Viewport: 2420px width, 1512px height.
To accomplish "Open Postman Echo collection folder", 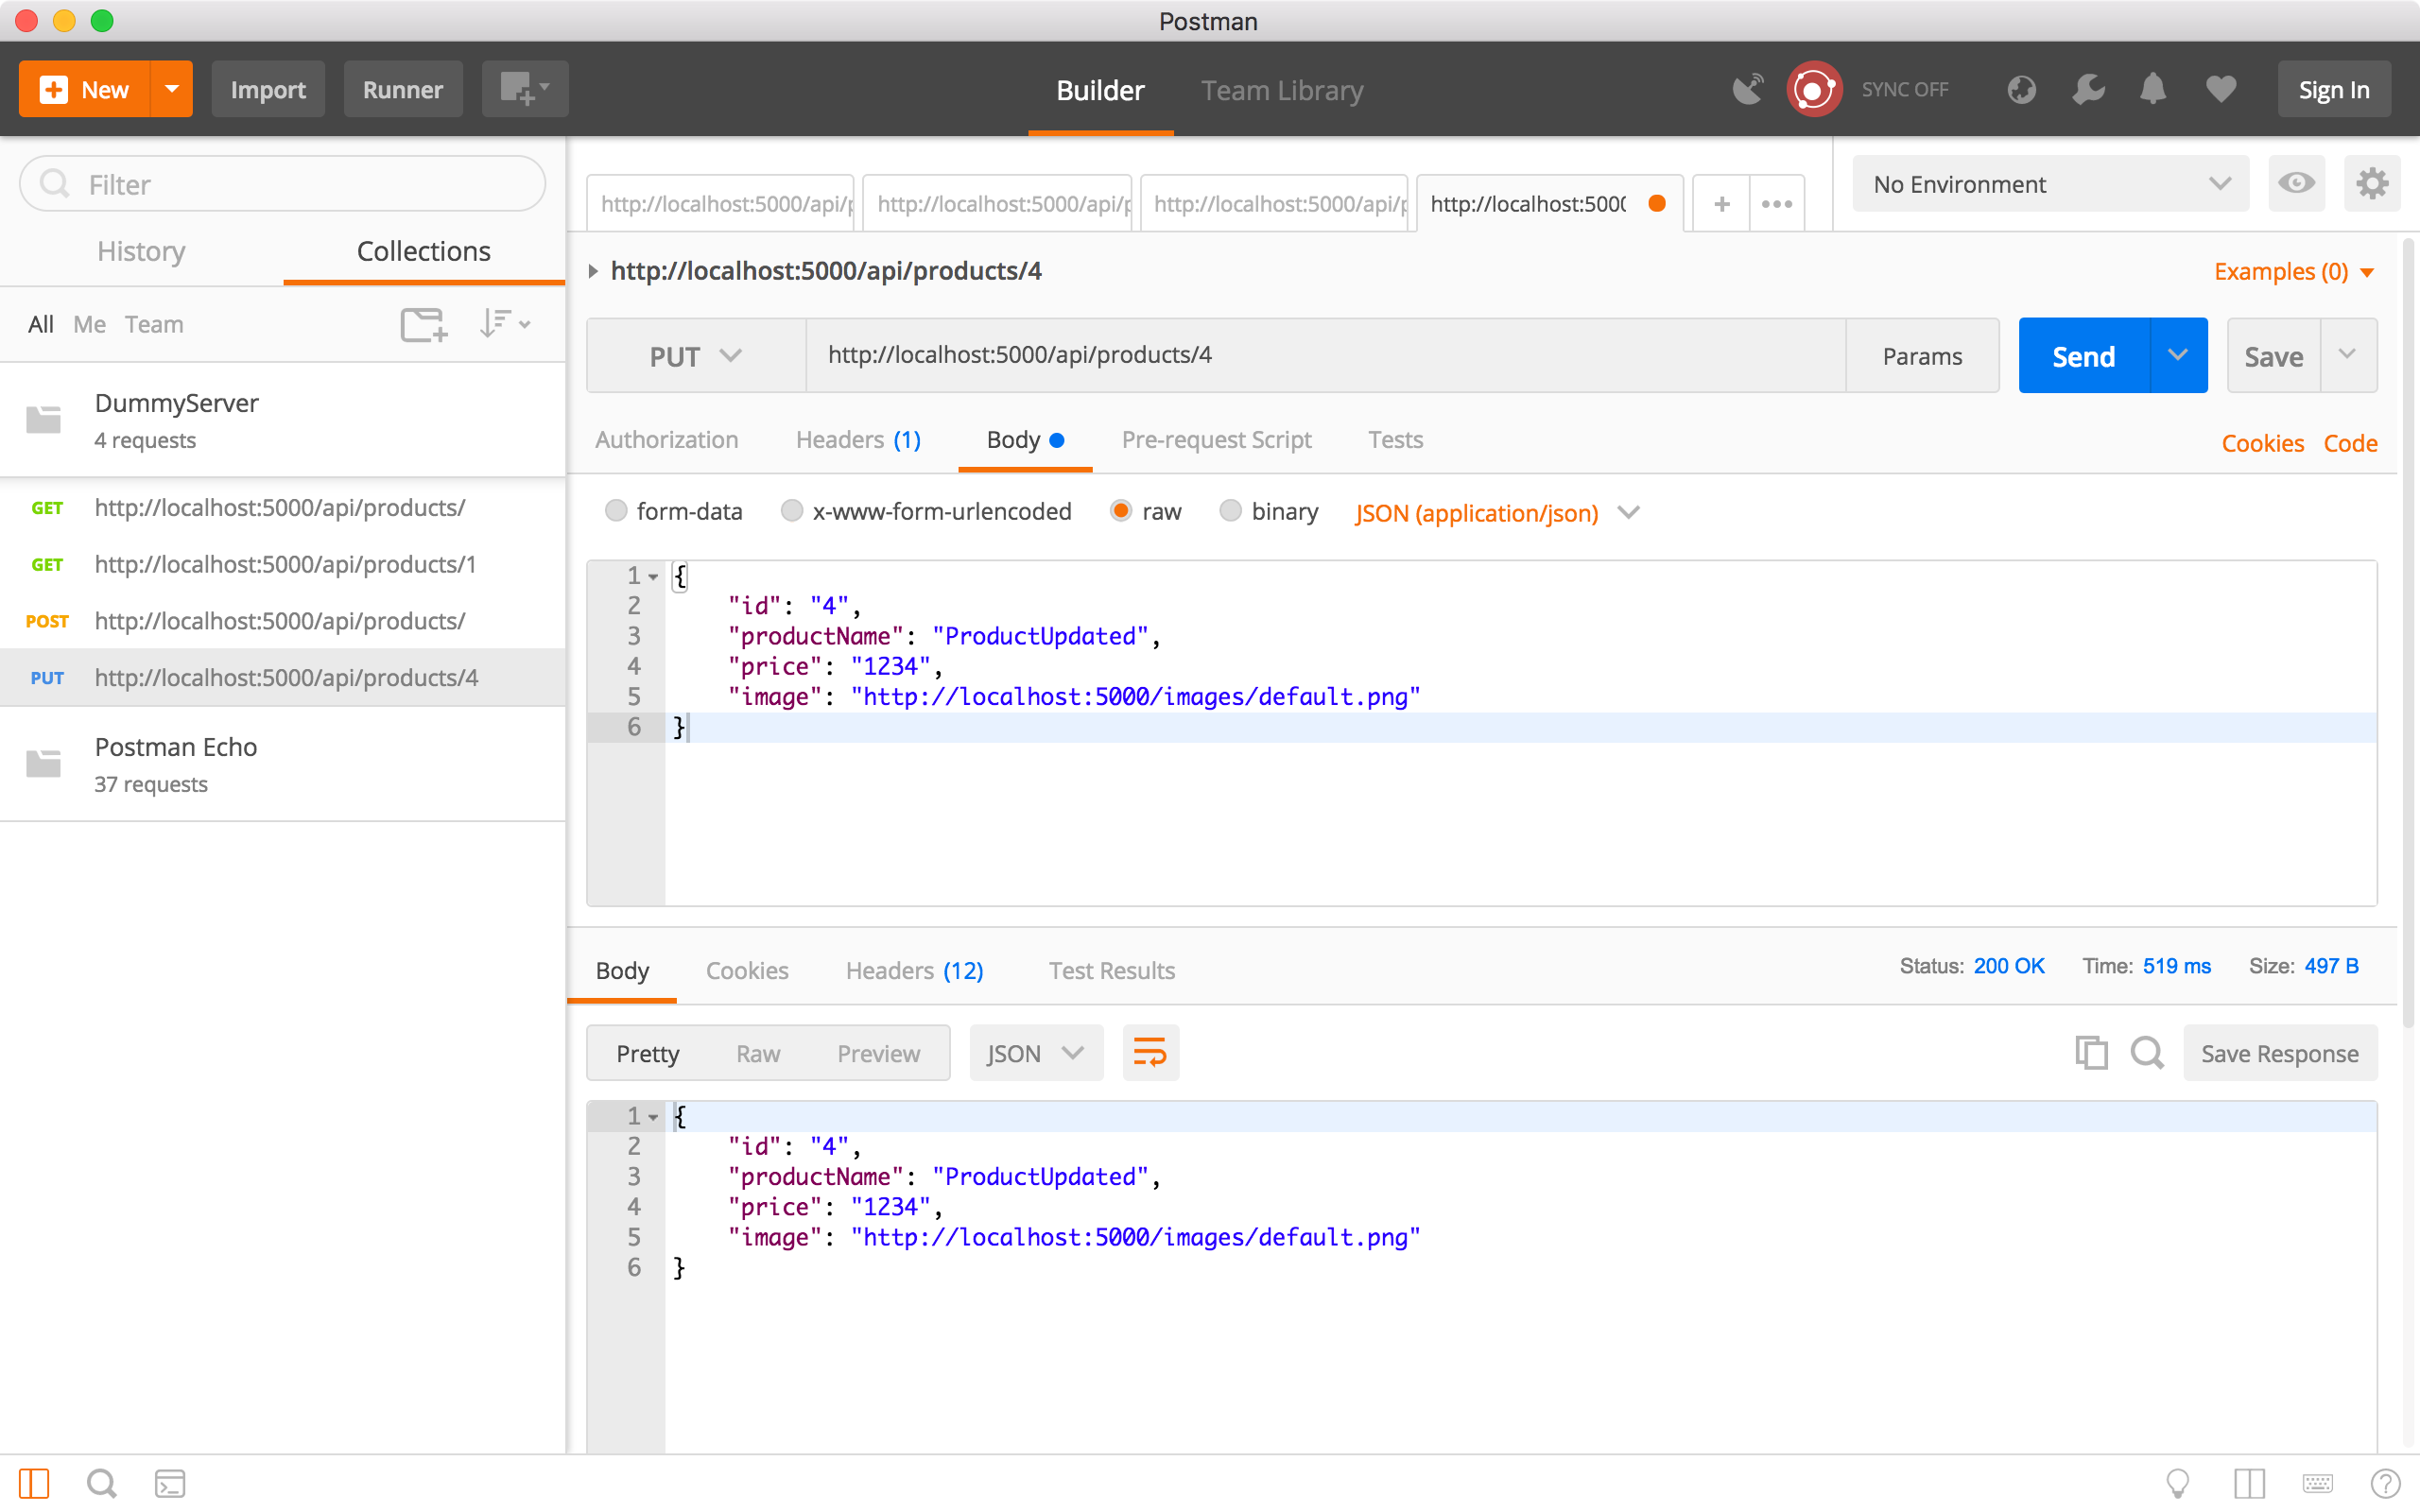I will coord(283,764).
